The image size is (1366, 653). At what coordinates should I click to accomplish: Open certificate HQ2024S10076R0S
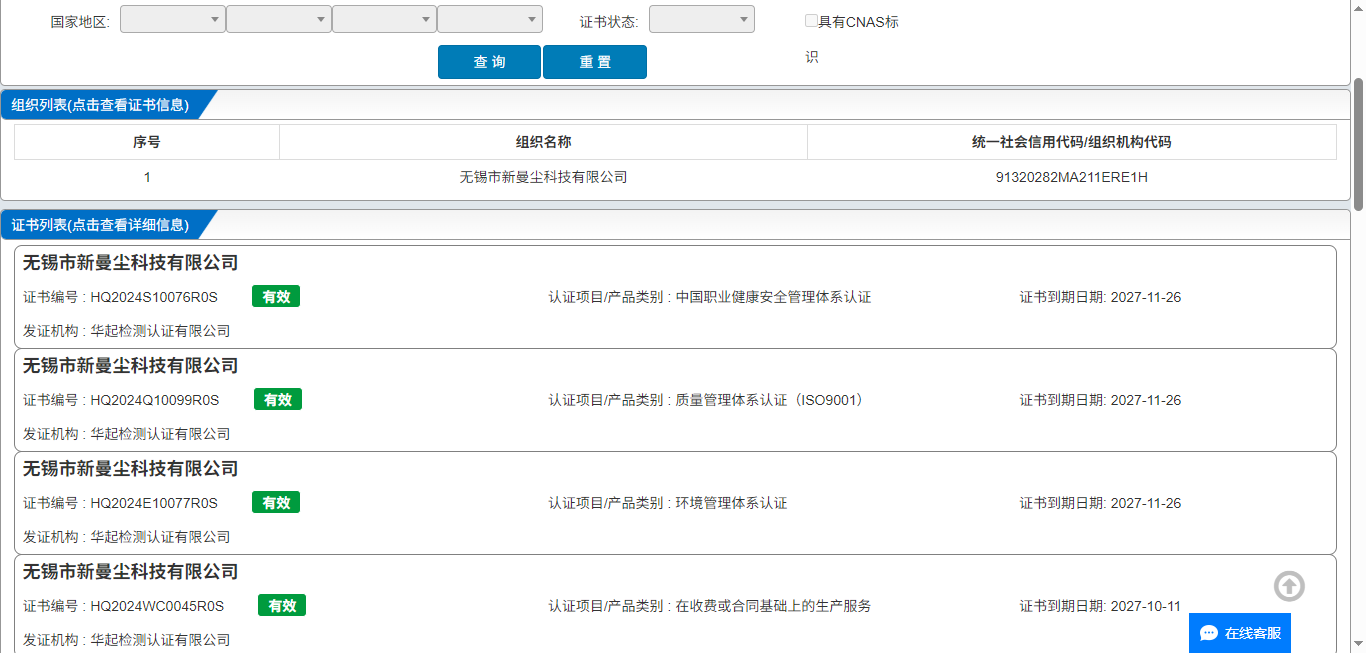pos(154,297)
